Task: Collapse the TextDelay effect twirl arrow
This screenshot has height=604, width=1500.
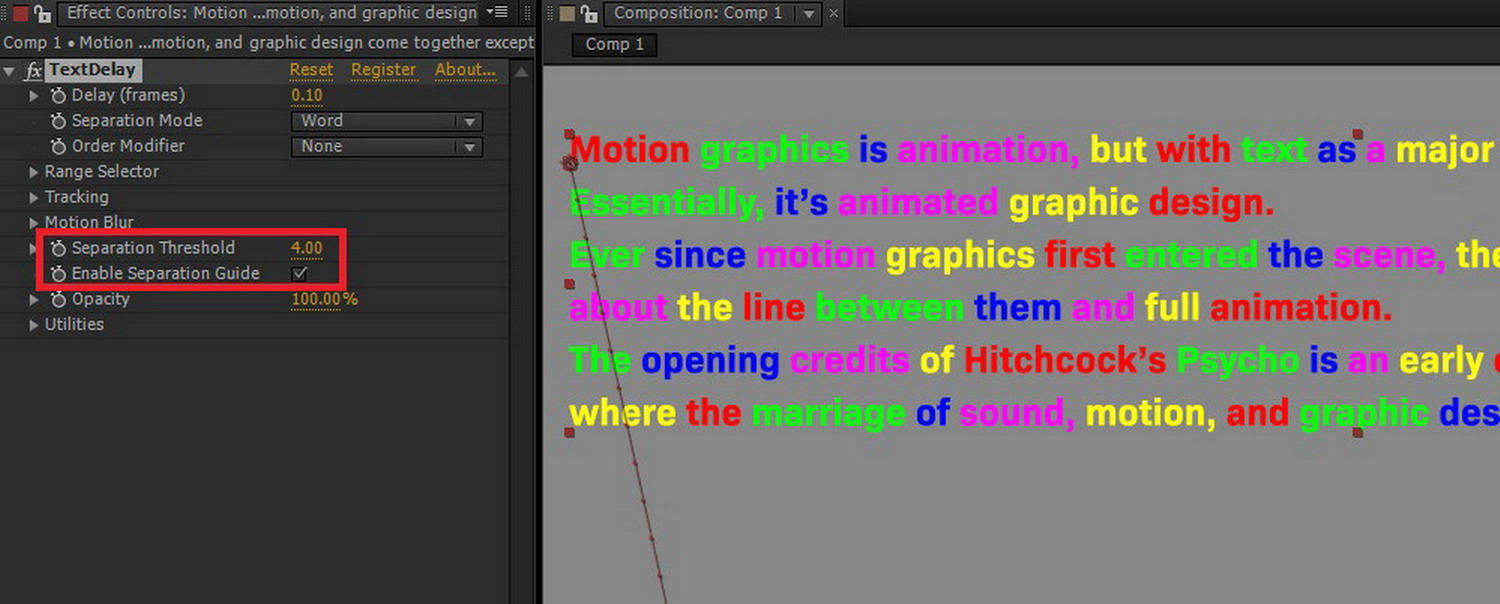Action: (10, 71)
